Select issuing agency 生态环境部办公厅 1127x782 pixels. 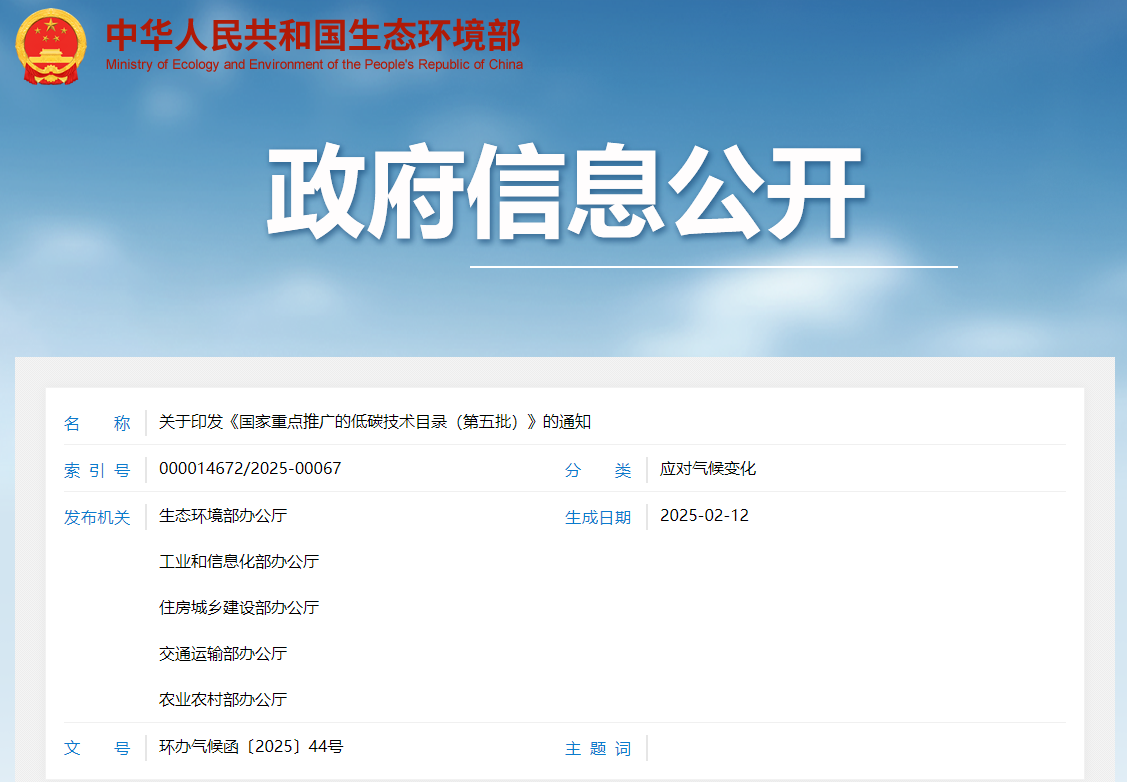point(223,515)
